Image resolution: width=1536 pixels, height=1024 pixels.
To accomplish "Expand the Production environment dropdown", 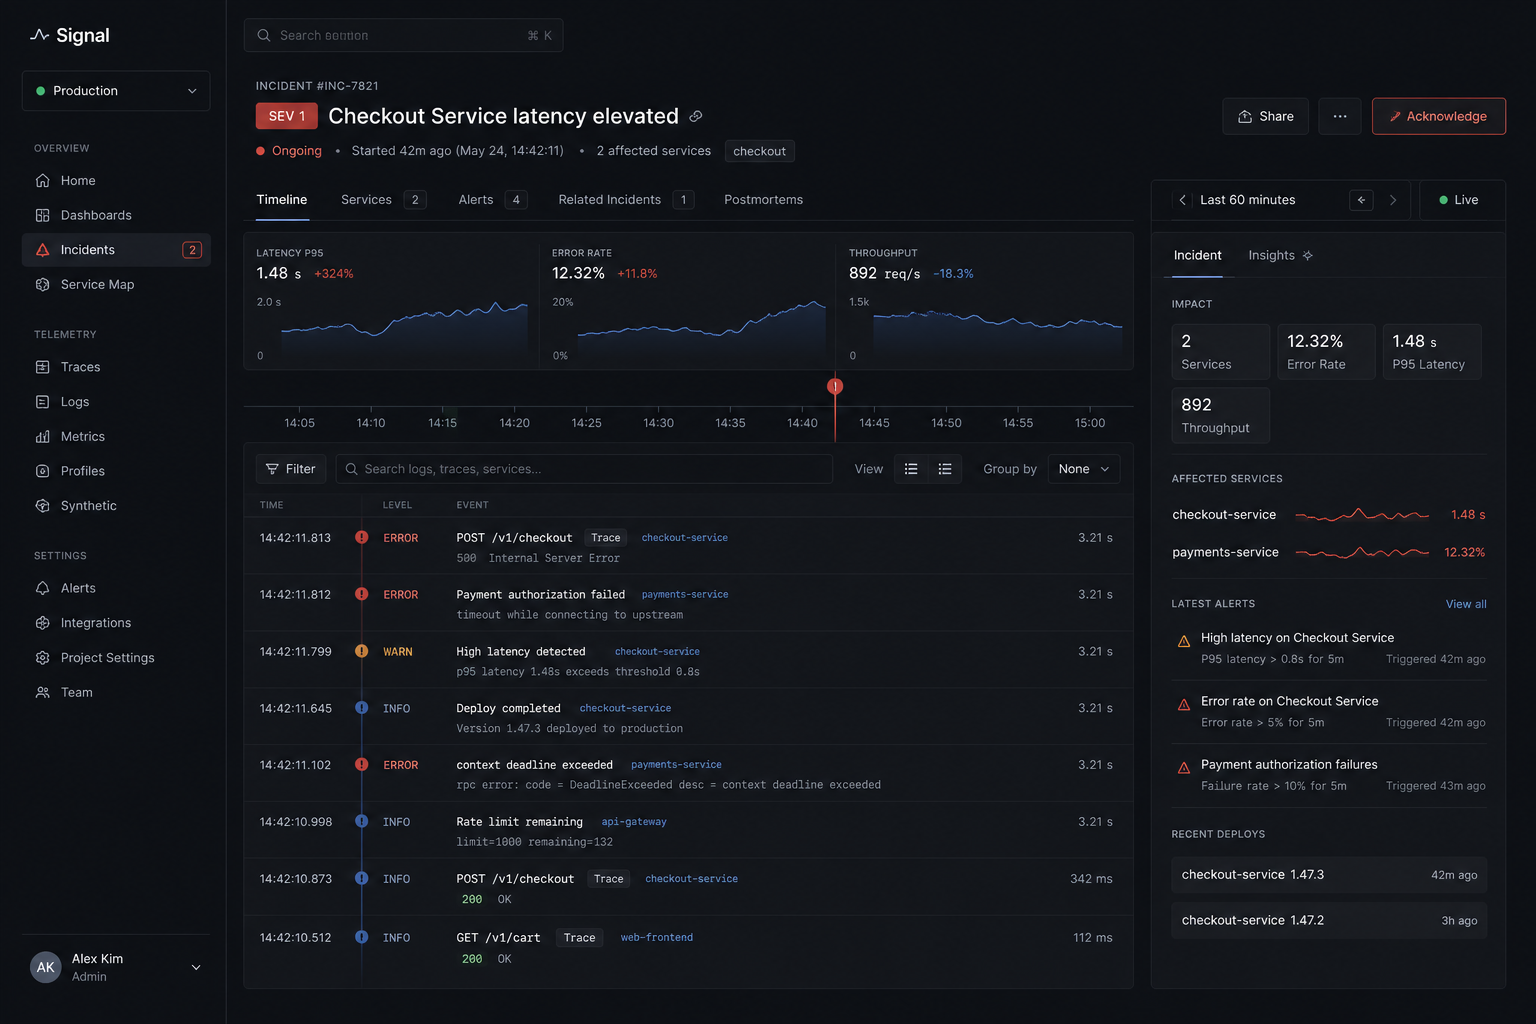I will (116, 91).
